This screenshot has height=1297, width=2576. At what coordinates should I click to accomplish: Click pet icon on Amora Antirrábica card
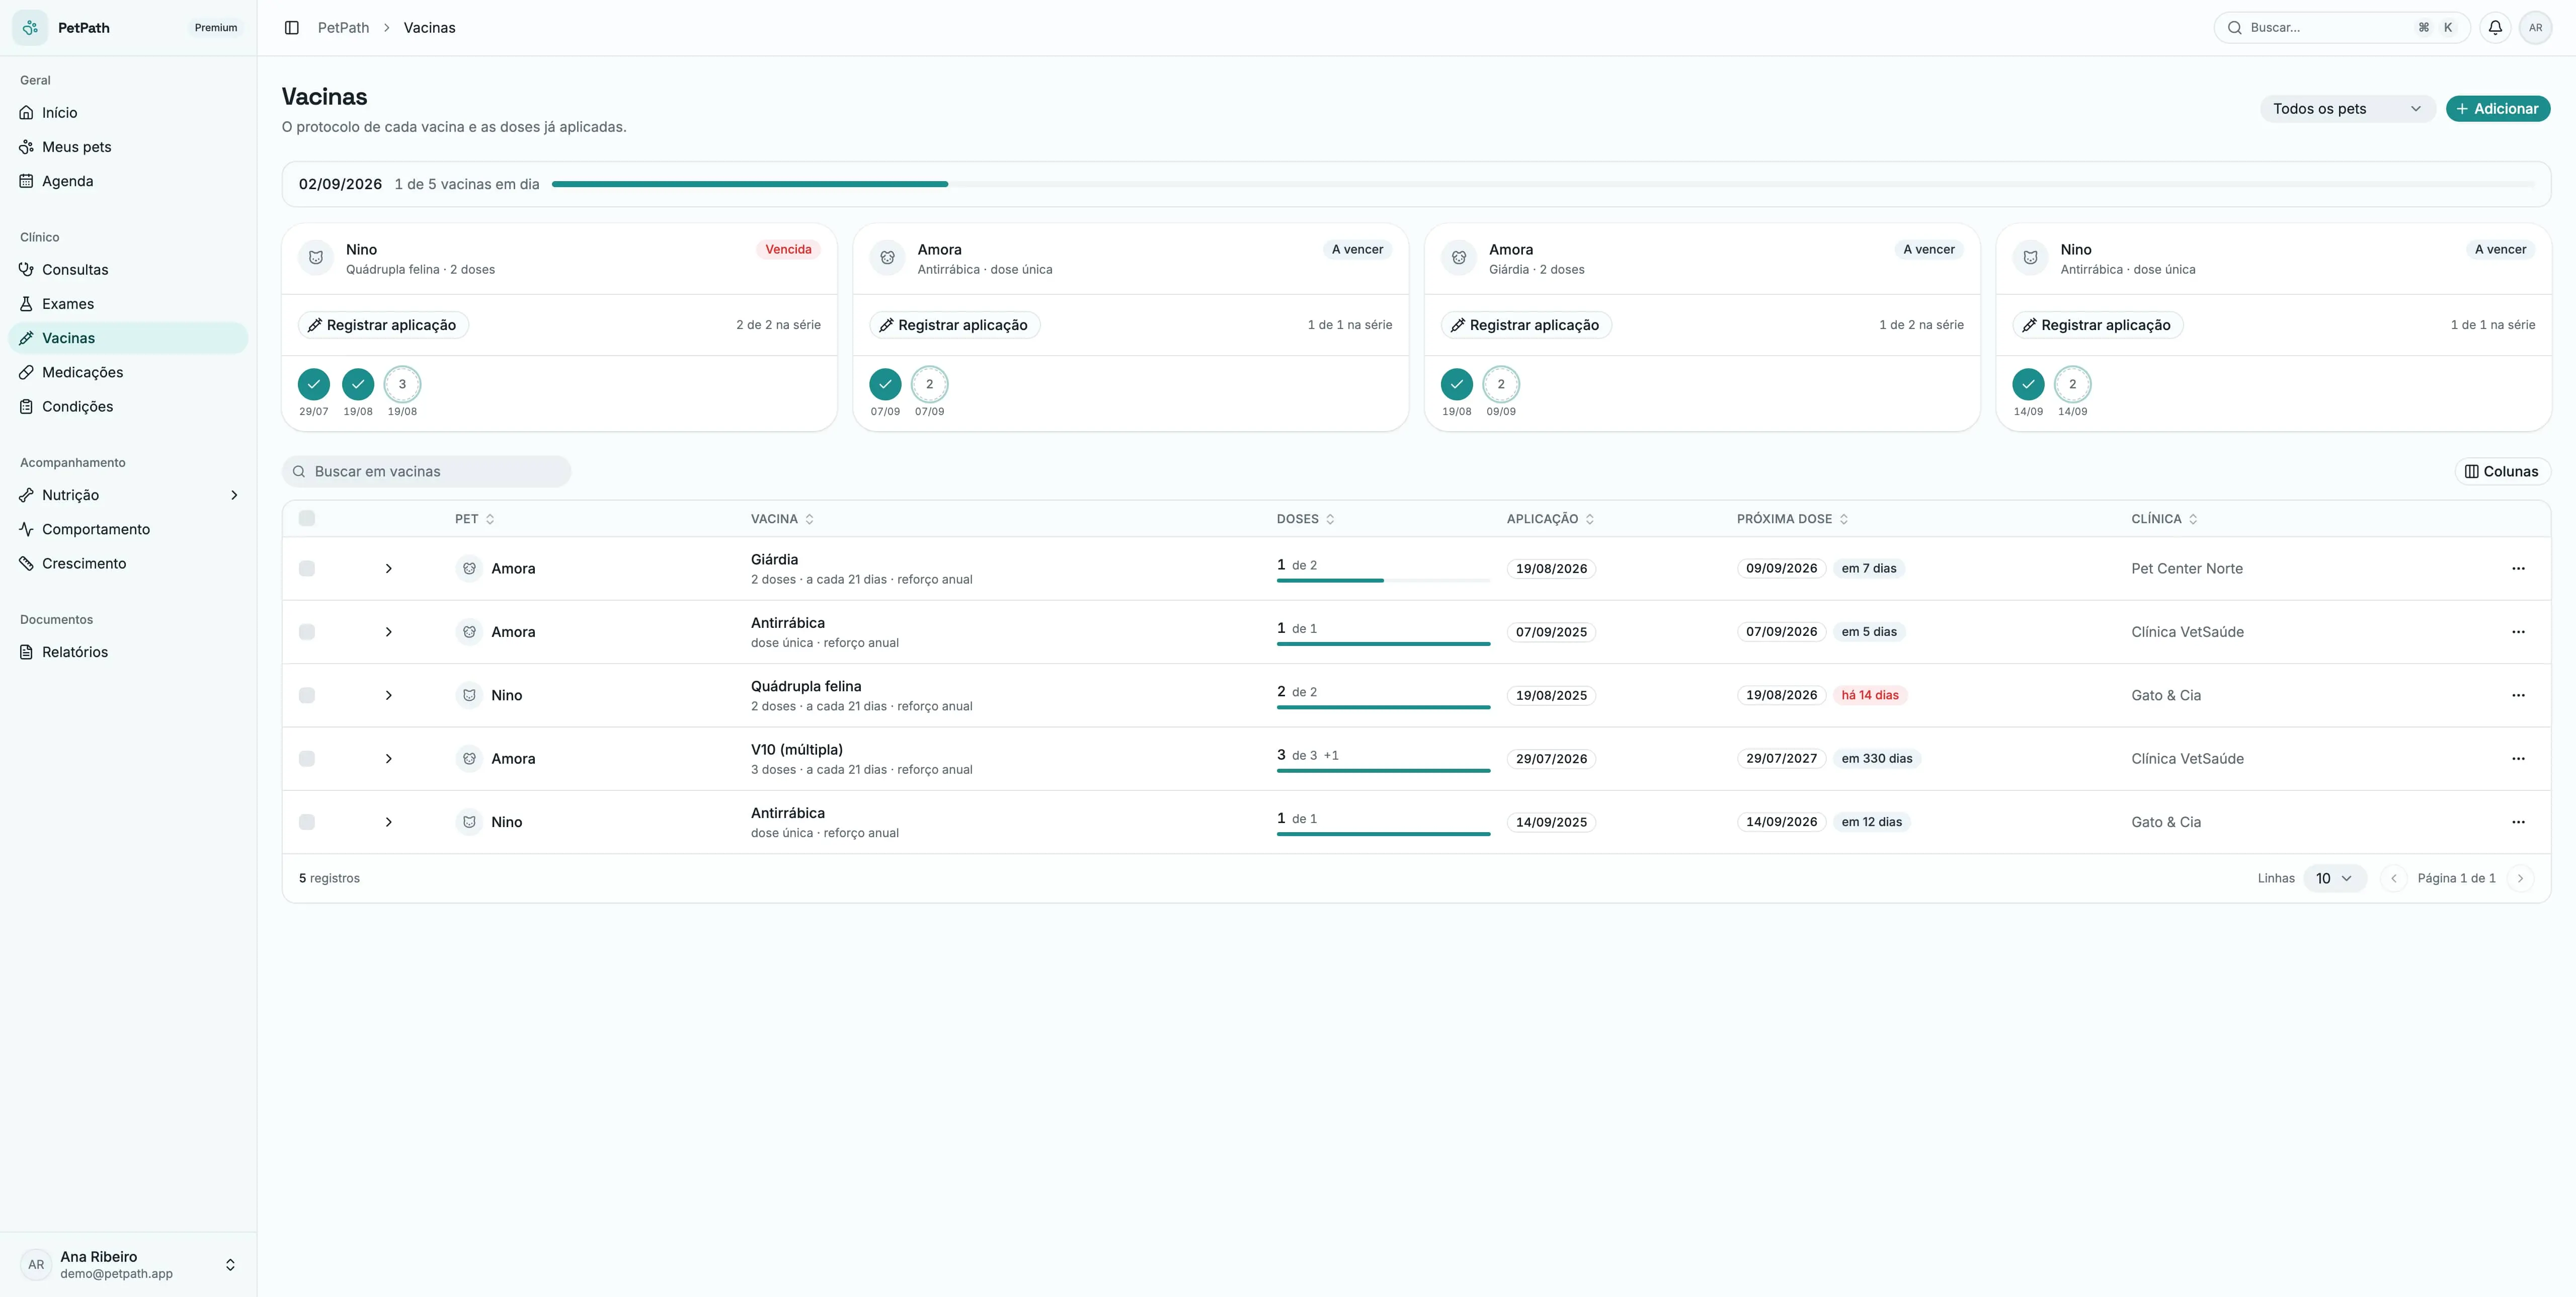tap(887, 258)
